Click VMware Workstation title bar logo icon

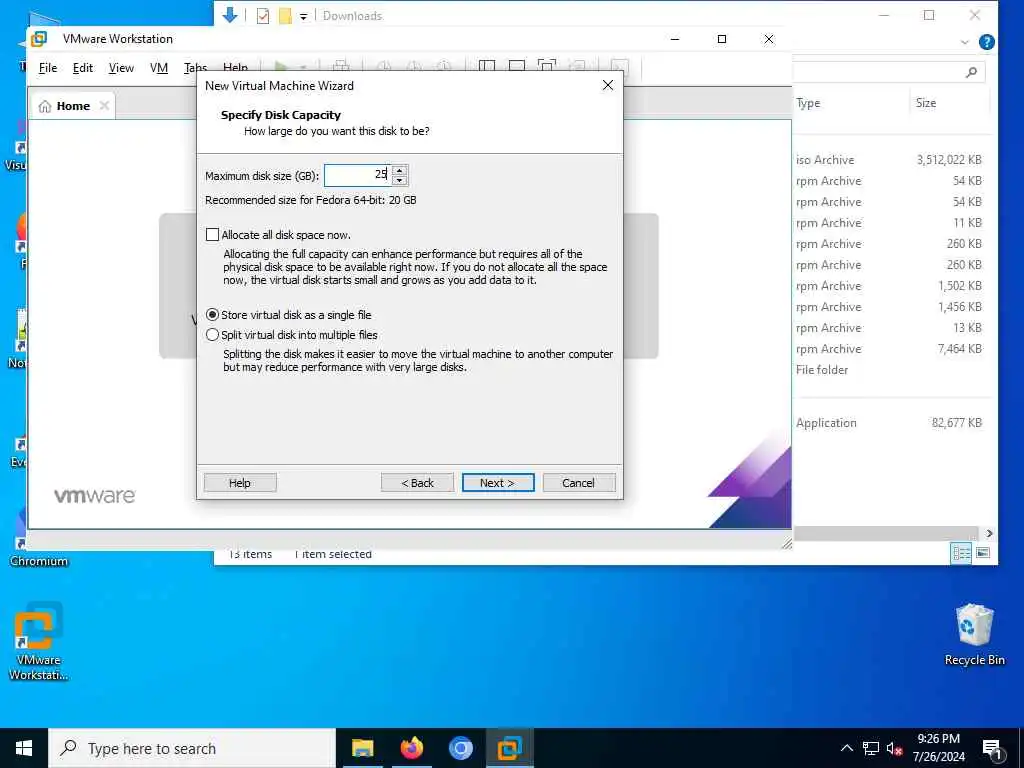click(39, 39)
